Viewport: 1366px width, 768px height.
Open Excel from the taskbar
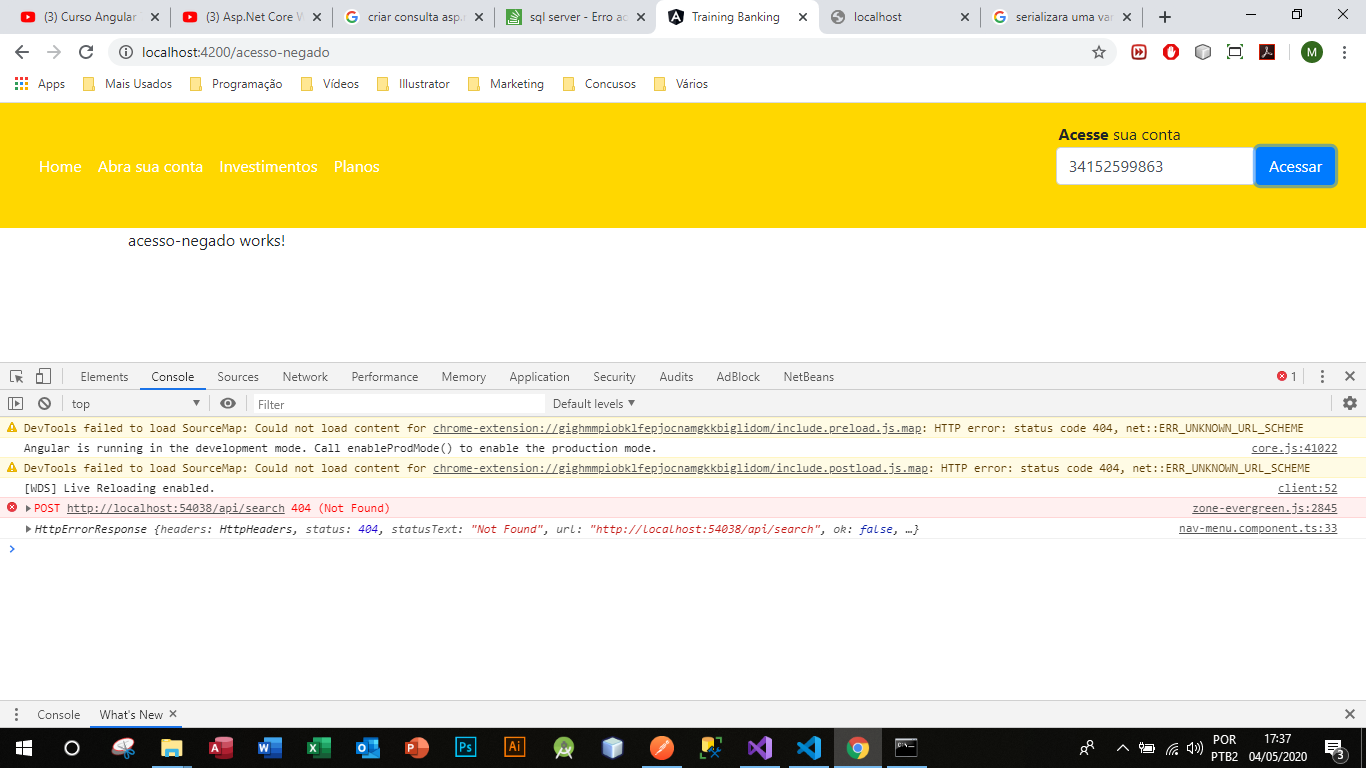pos(319,748)
